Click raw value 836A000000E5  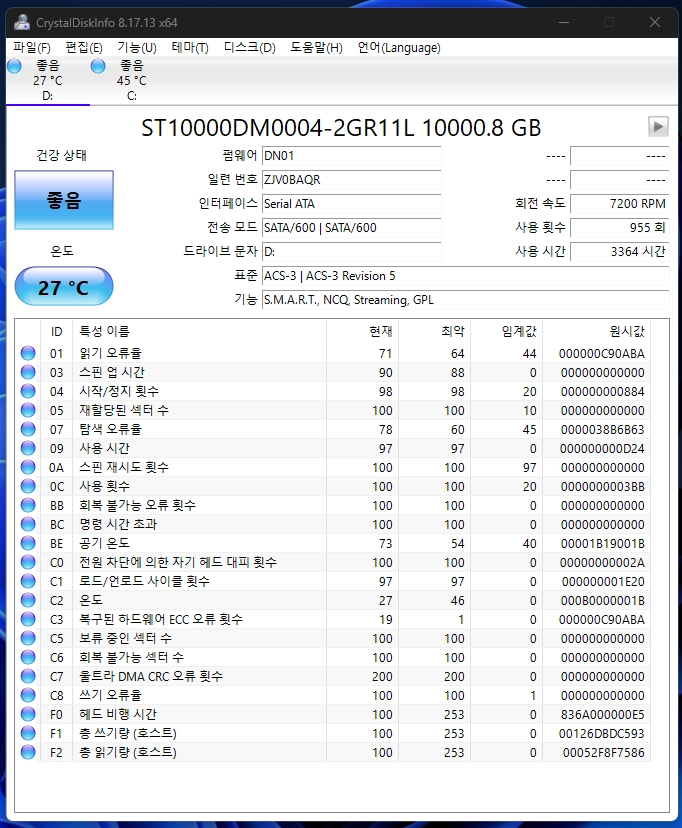[x=602, y=714]
